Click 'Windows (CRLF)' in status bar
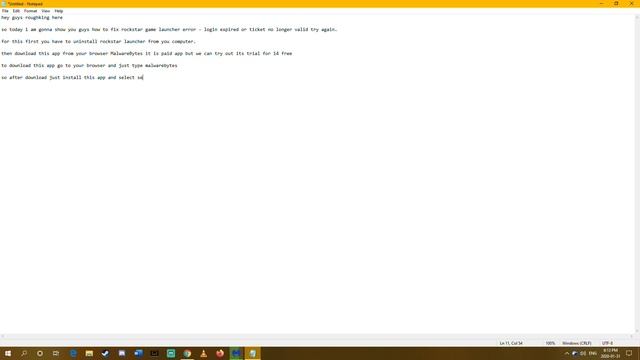The width and height of the screenshot is (640, 360). (x=576, y=343)
